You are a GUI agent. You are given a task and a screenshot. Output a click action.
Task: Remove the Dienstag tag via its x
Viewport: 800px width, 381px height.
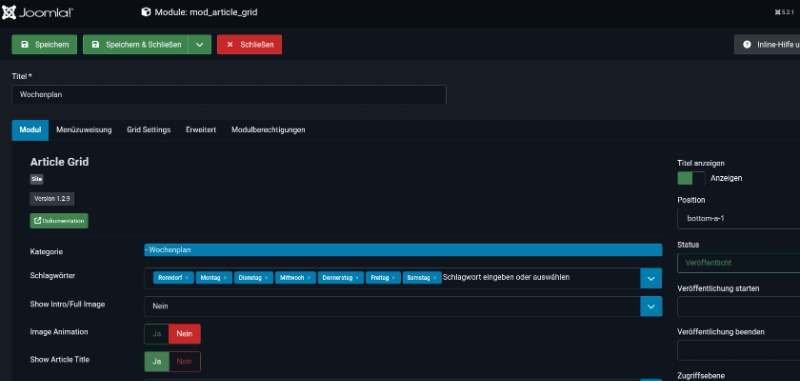coord(266,278)
